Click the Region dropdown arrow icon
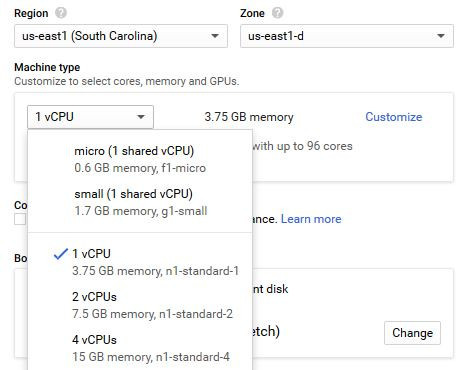 pos(215,36)
